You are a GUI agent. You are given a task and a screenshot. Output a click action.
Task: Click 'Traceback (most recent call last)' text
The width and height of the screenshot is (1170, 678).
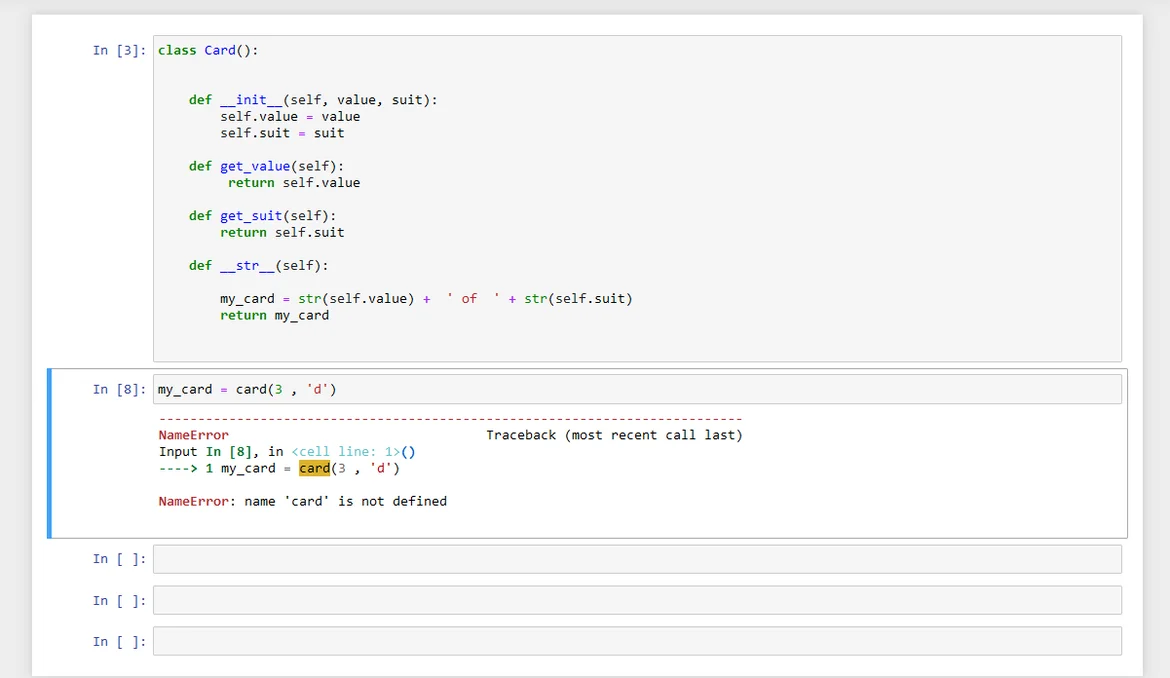point(614,435)
